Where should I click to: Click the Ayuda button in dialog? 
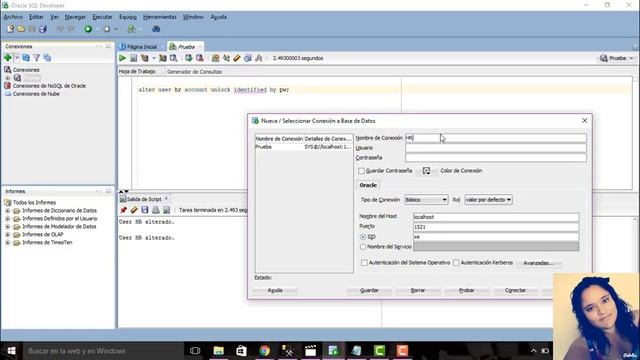(275, 290)
